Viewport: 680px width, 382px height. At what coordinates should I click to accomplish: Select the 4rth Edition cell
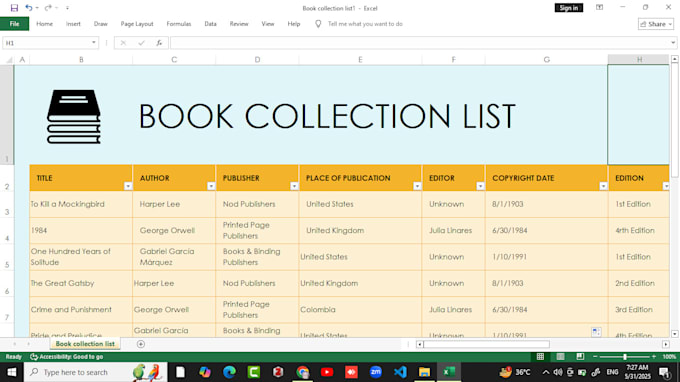pos(638,231)
